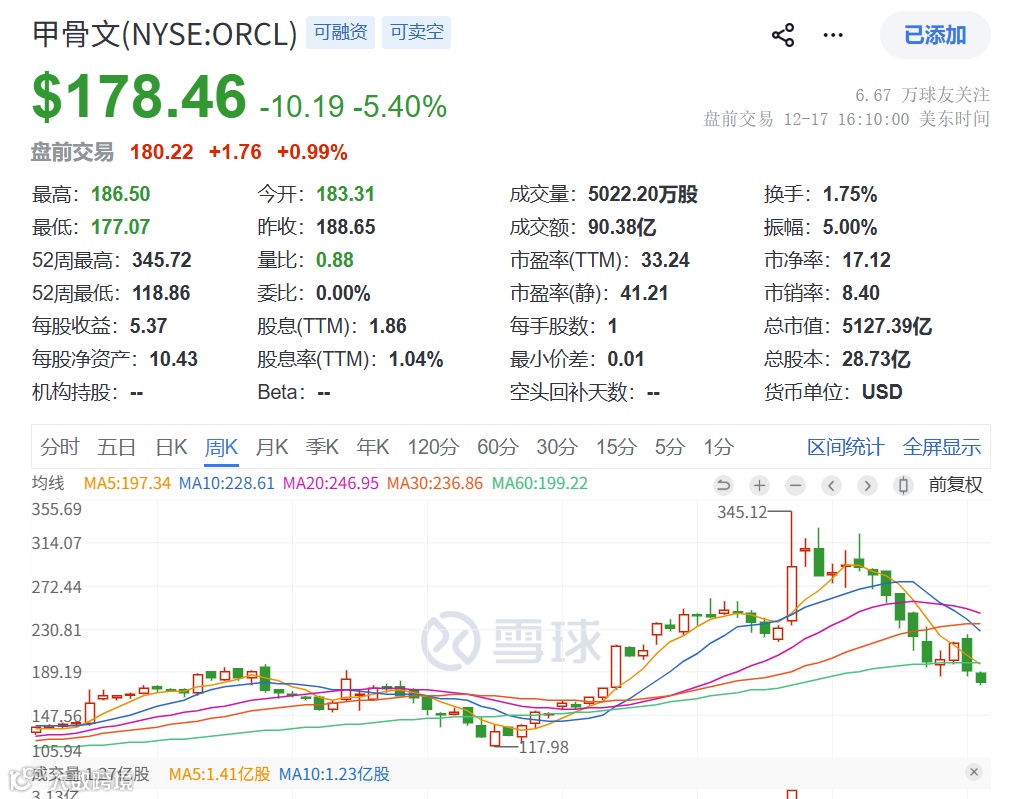Screen dimensions: 1024x799
Task: Select the 120分 interval tab
Action: 434,447
